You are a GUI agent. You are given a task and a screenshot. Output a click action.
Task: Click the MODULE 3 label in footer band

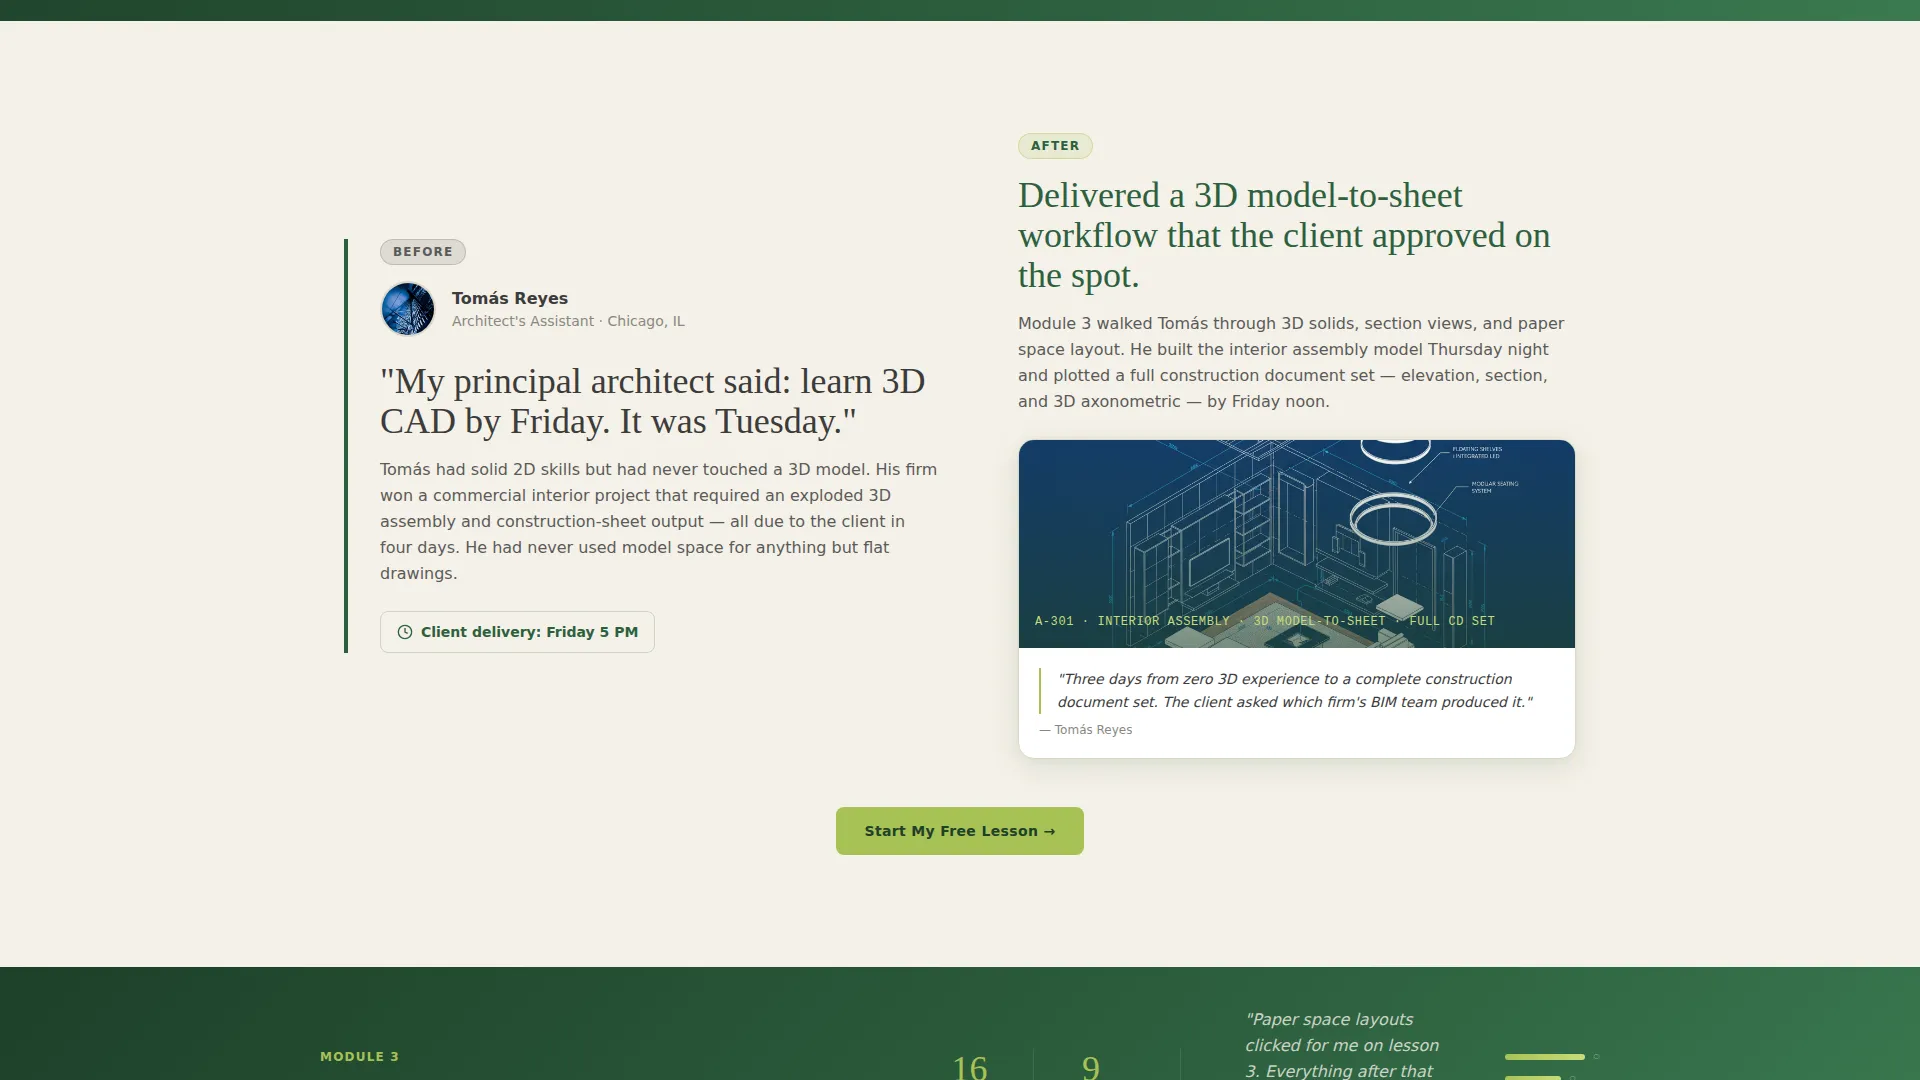pos(359,1057)
